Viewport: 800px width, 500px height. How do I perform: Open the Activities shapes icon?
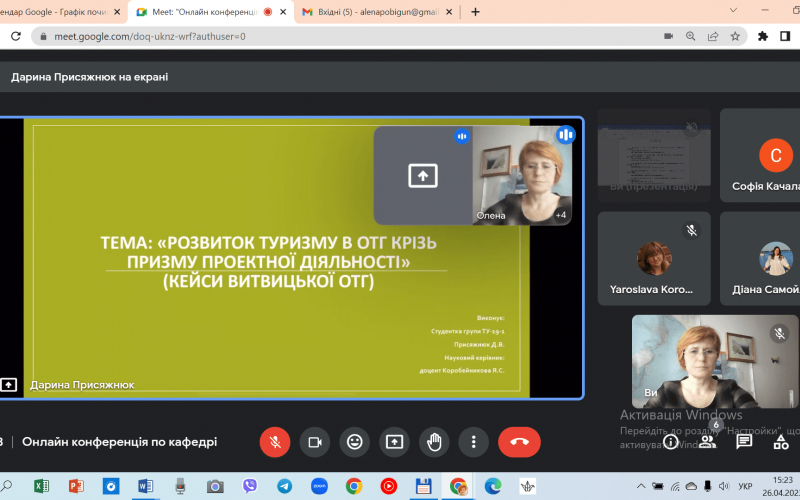point(781,442)
